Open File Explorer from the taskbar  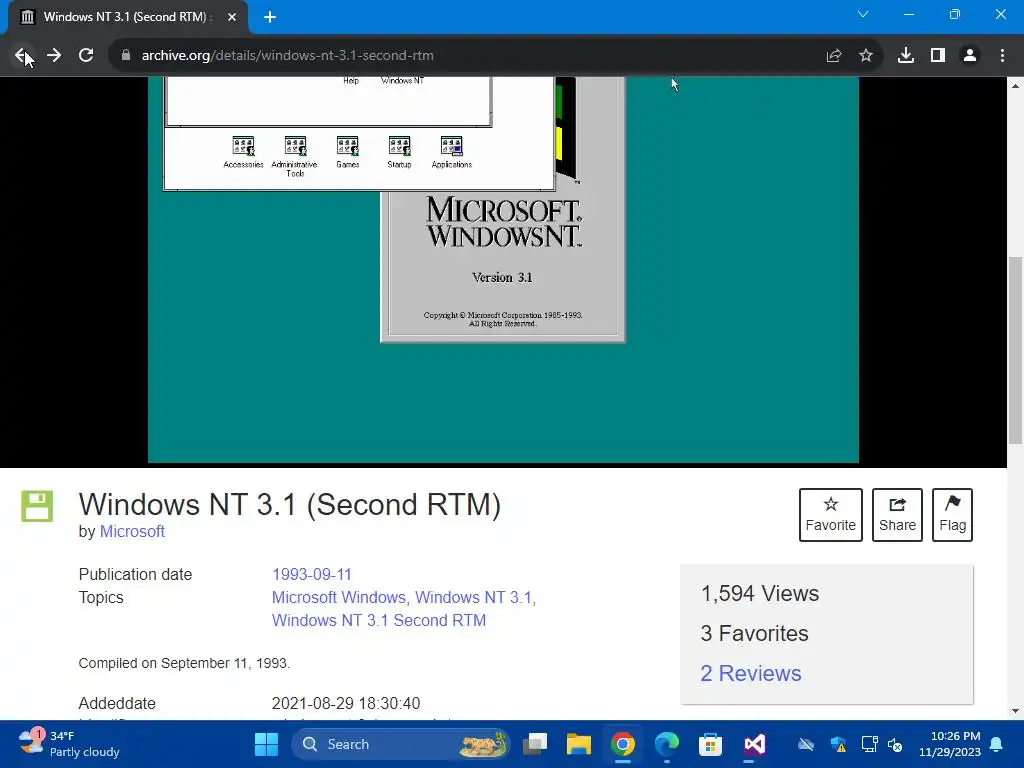[x=579, y=744]
